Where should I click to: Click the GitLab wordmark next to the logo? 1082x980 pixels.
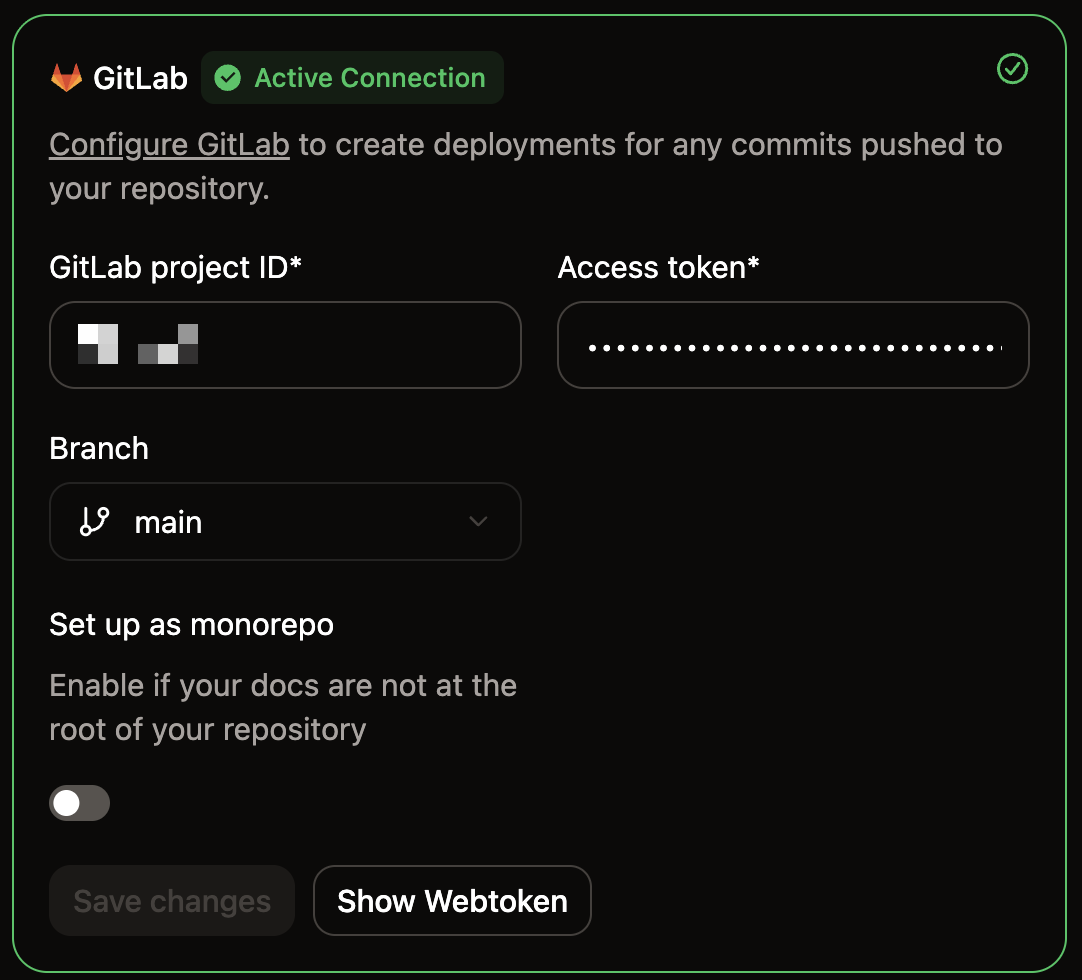coord(141,77)
